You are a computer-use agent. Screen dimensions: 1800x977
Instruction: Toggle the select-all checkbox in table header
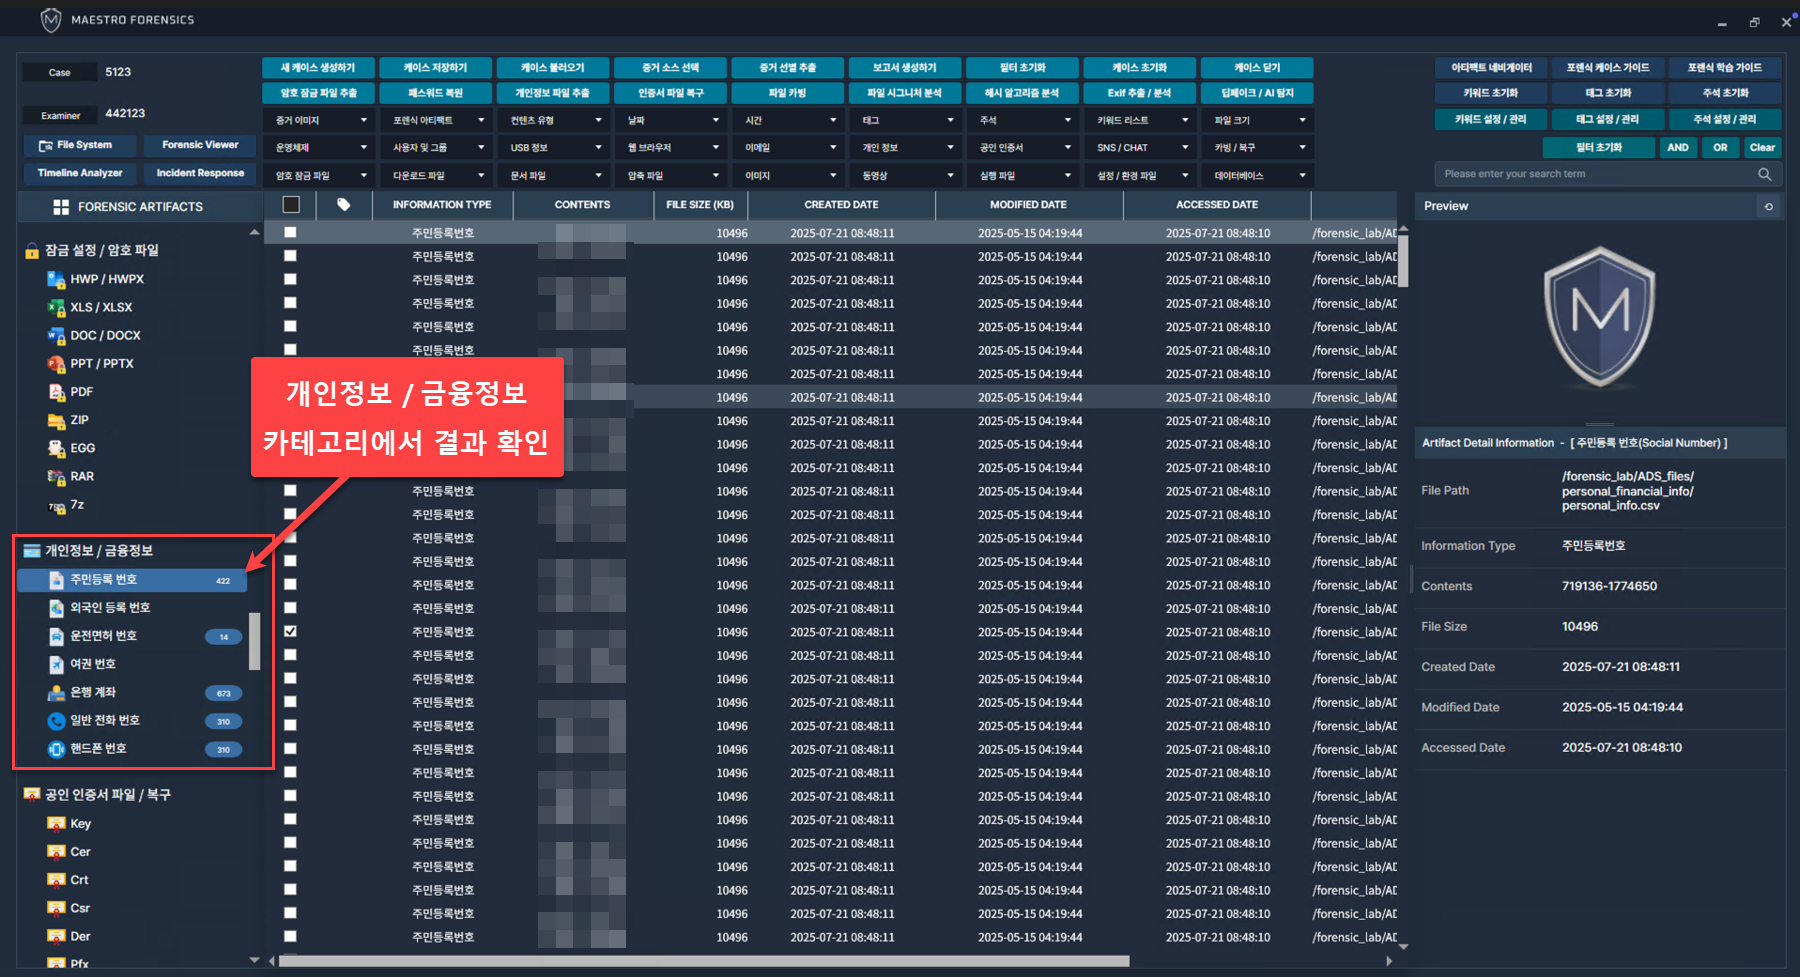(291, 205)
